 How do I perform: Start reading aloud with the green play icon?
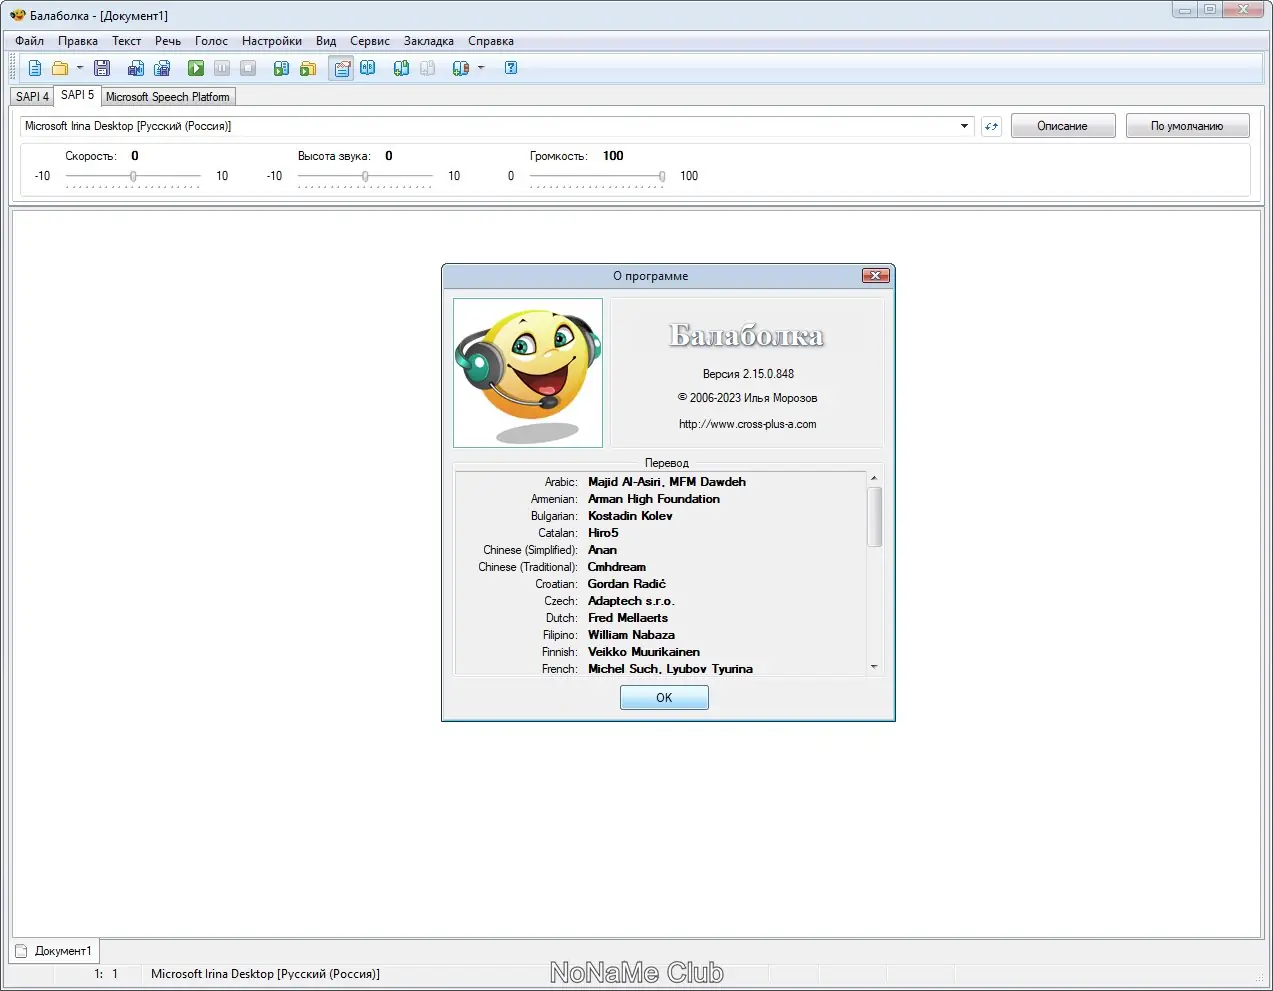click(196, 68)
